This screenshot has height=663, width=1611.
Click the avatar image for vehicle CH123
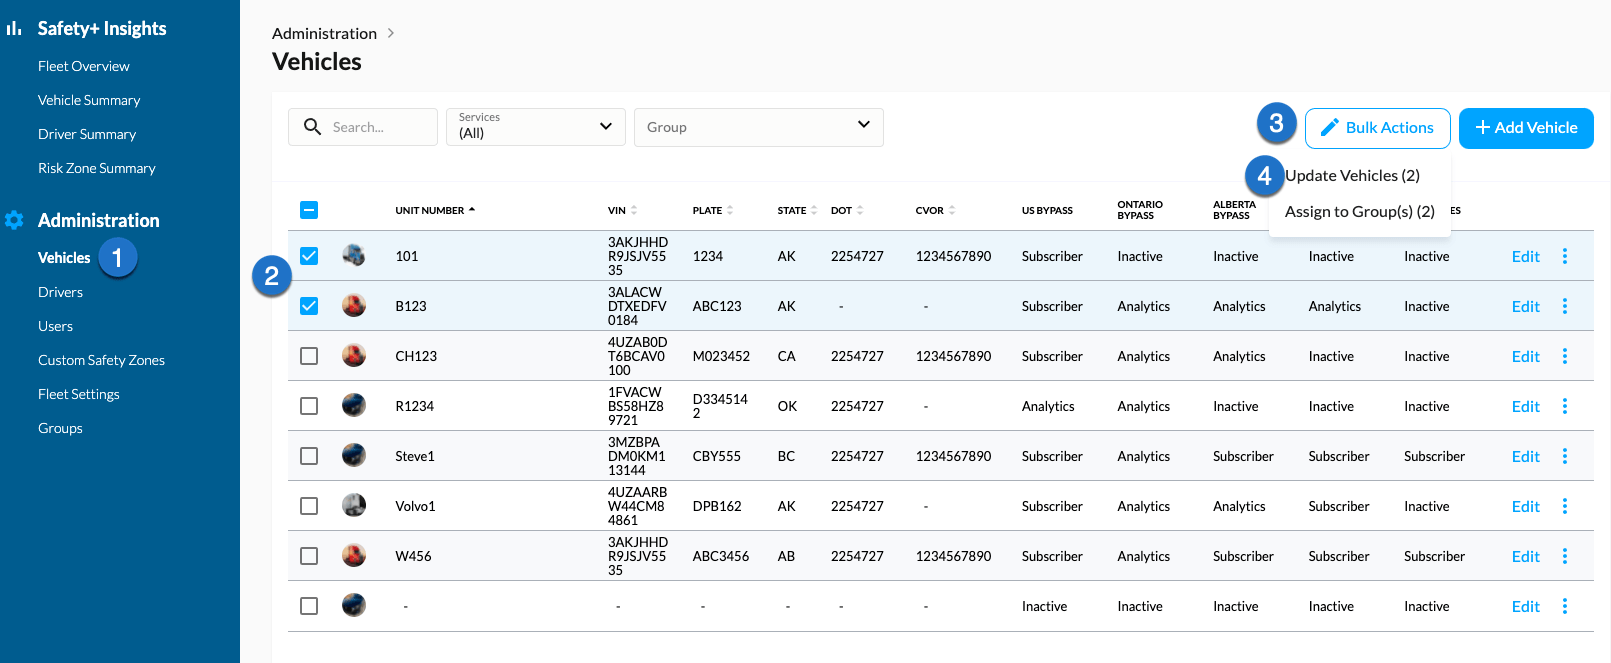tap(354, 355)
